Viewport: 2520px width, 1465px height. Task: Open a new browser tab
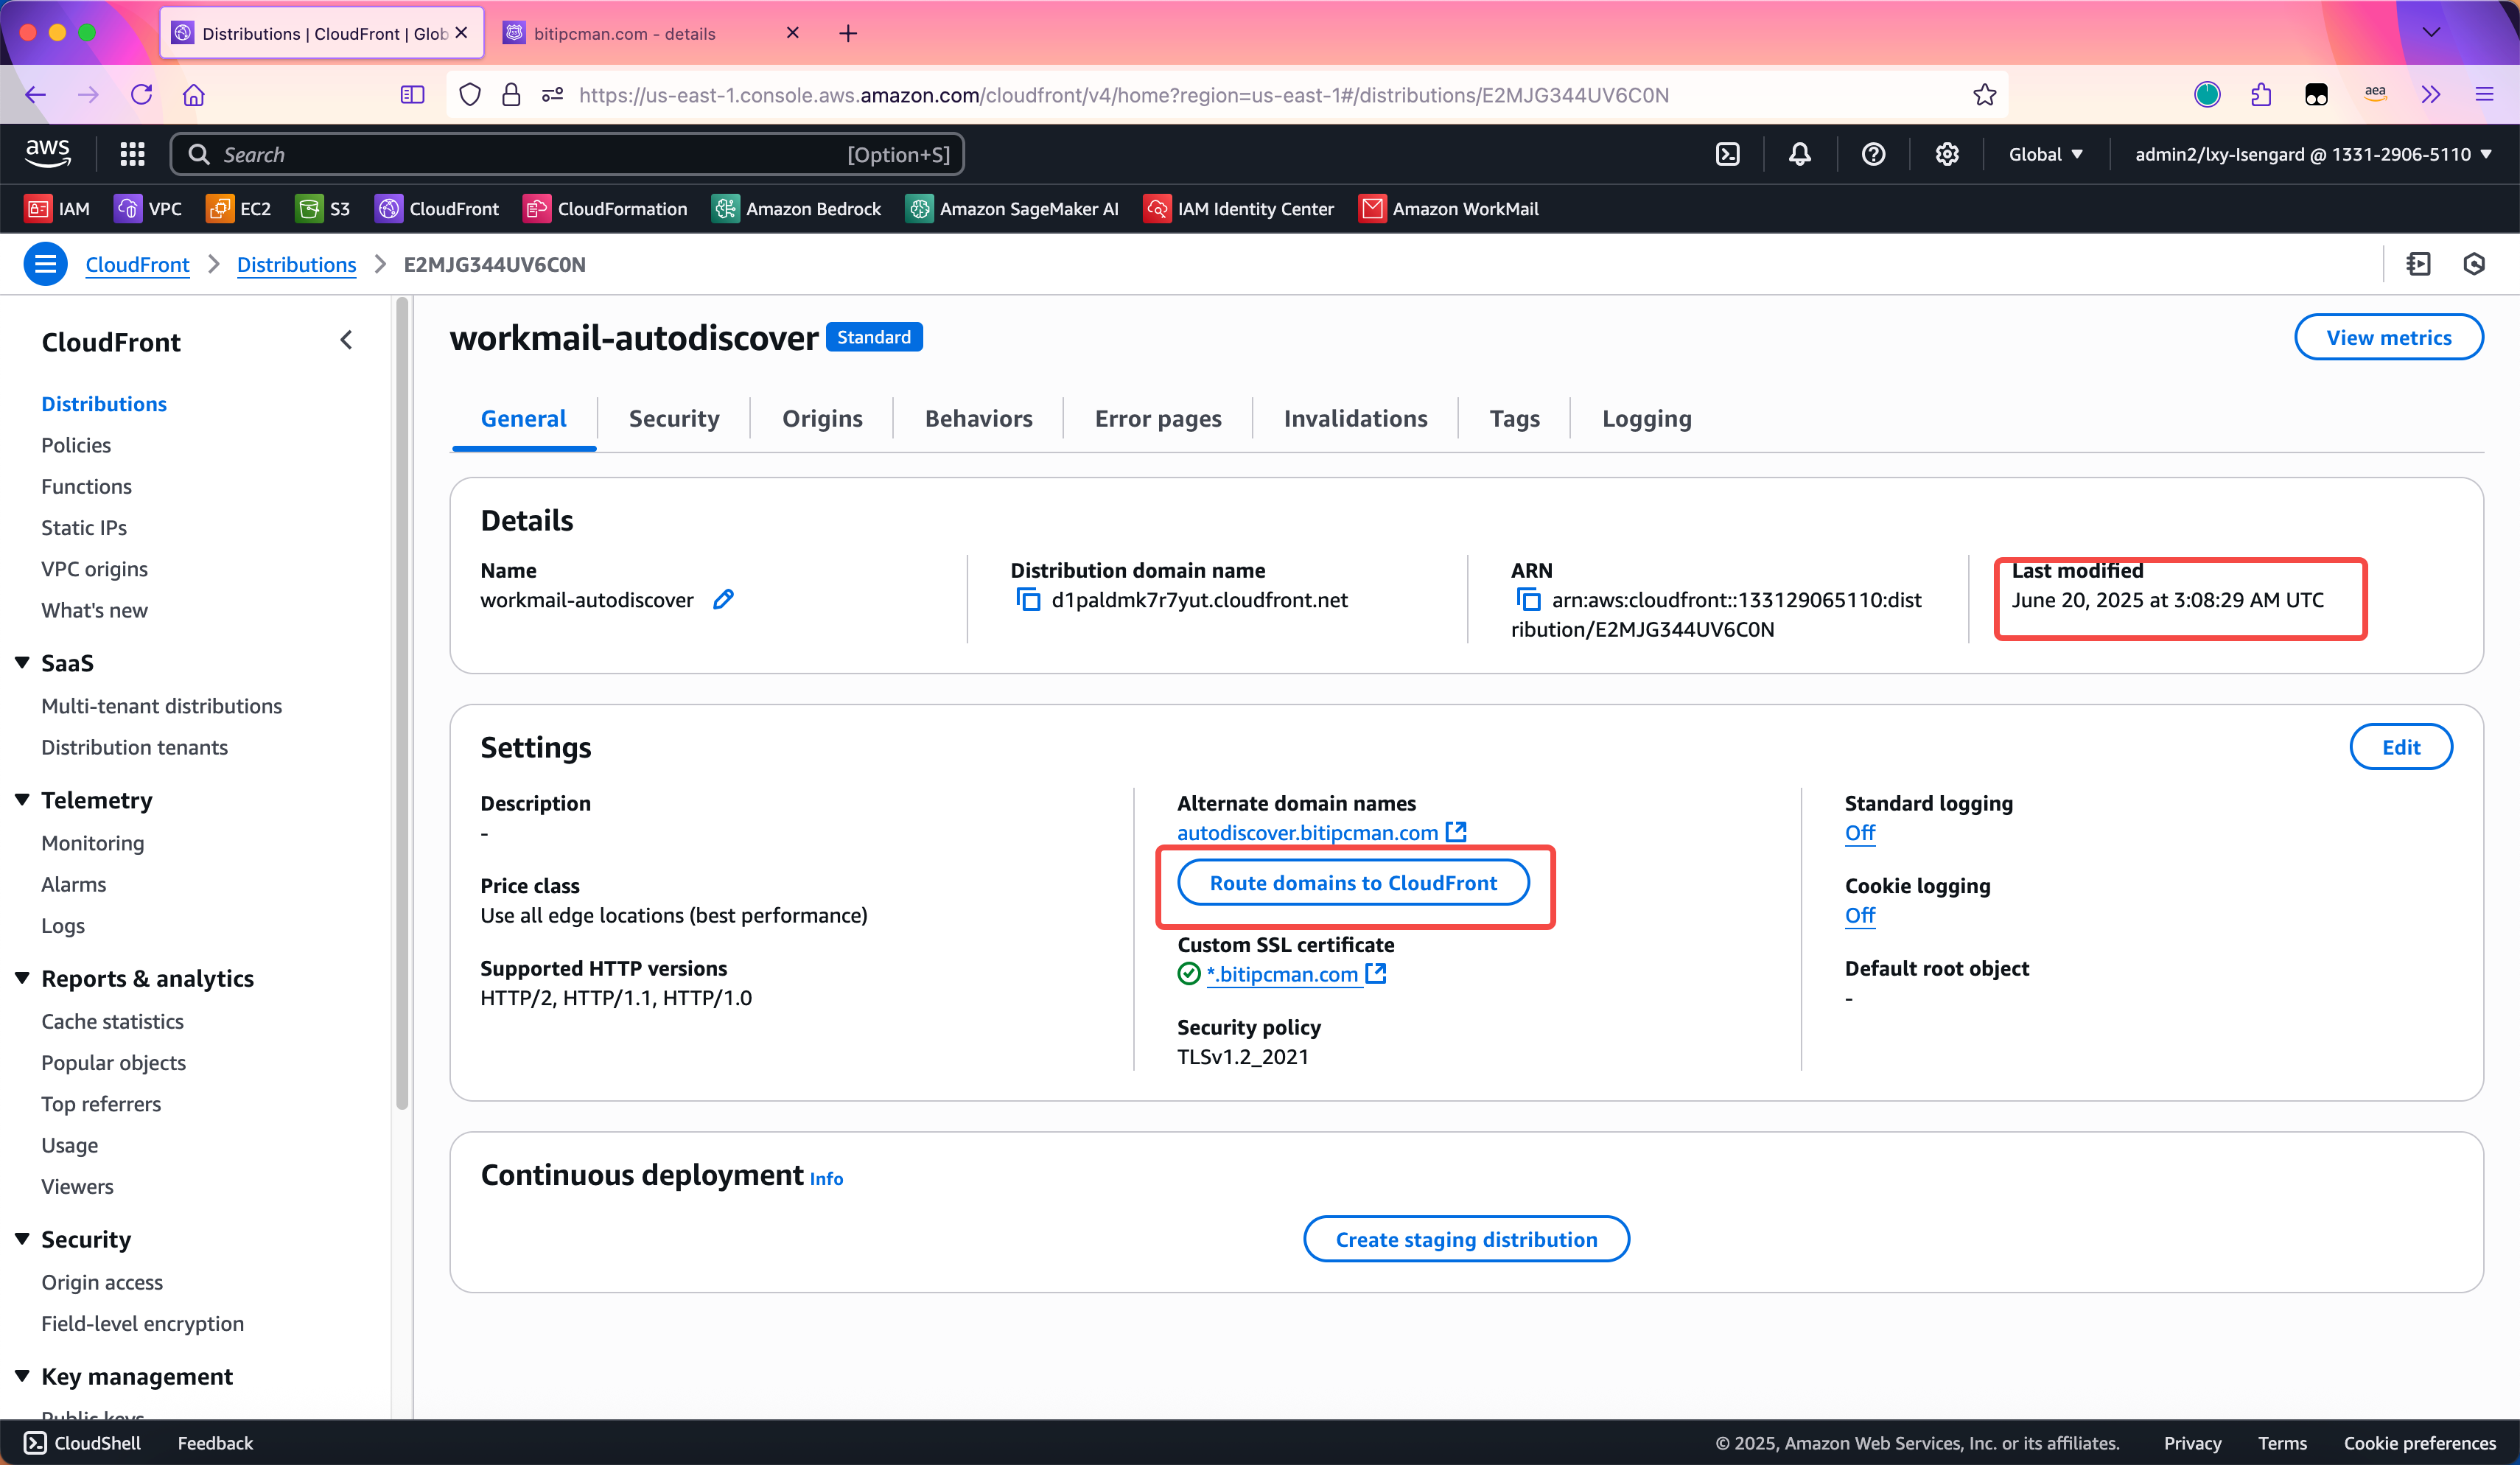pyautogui.click(x=847, y=33)
